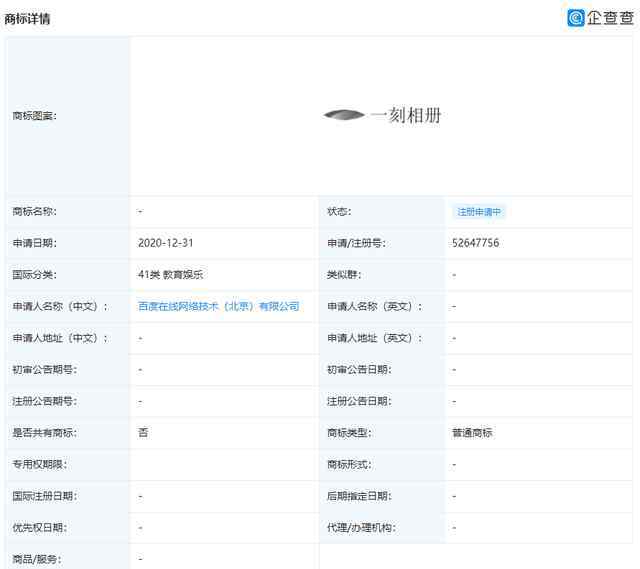
Task: Click the 是否共有商标 label
Action: [44, 433]
